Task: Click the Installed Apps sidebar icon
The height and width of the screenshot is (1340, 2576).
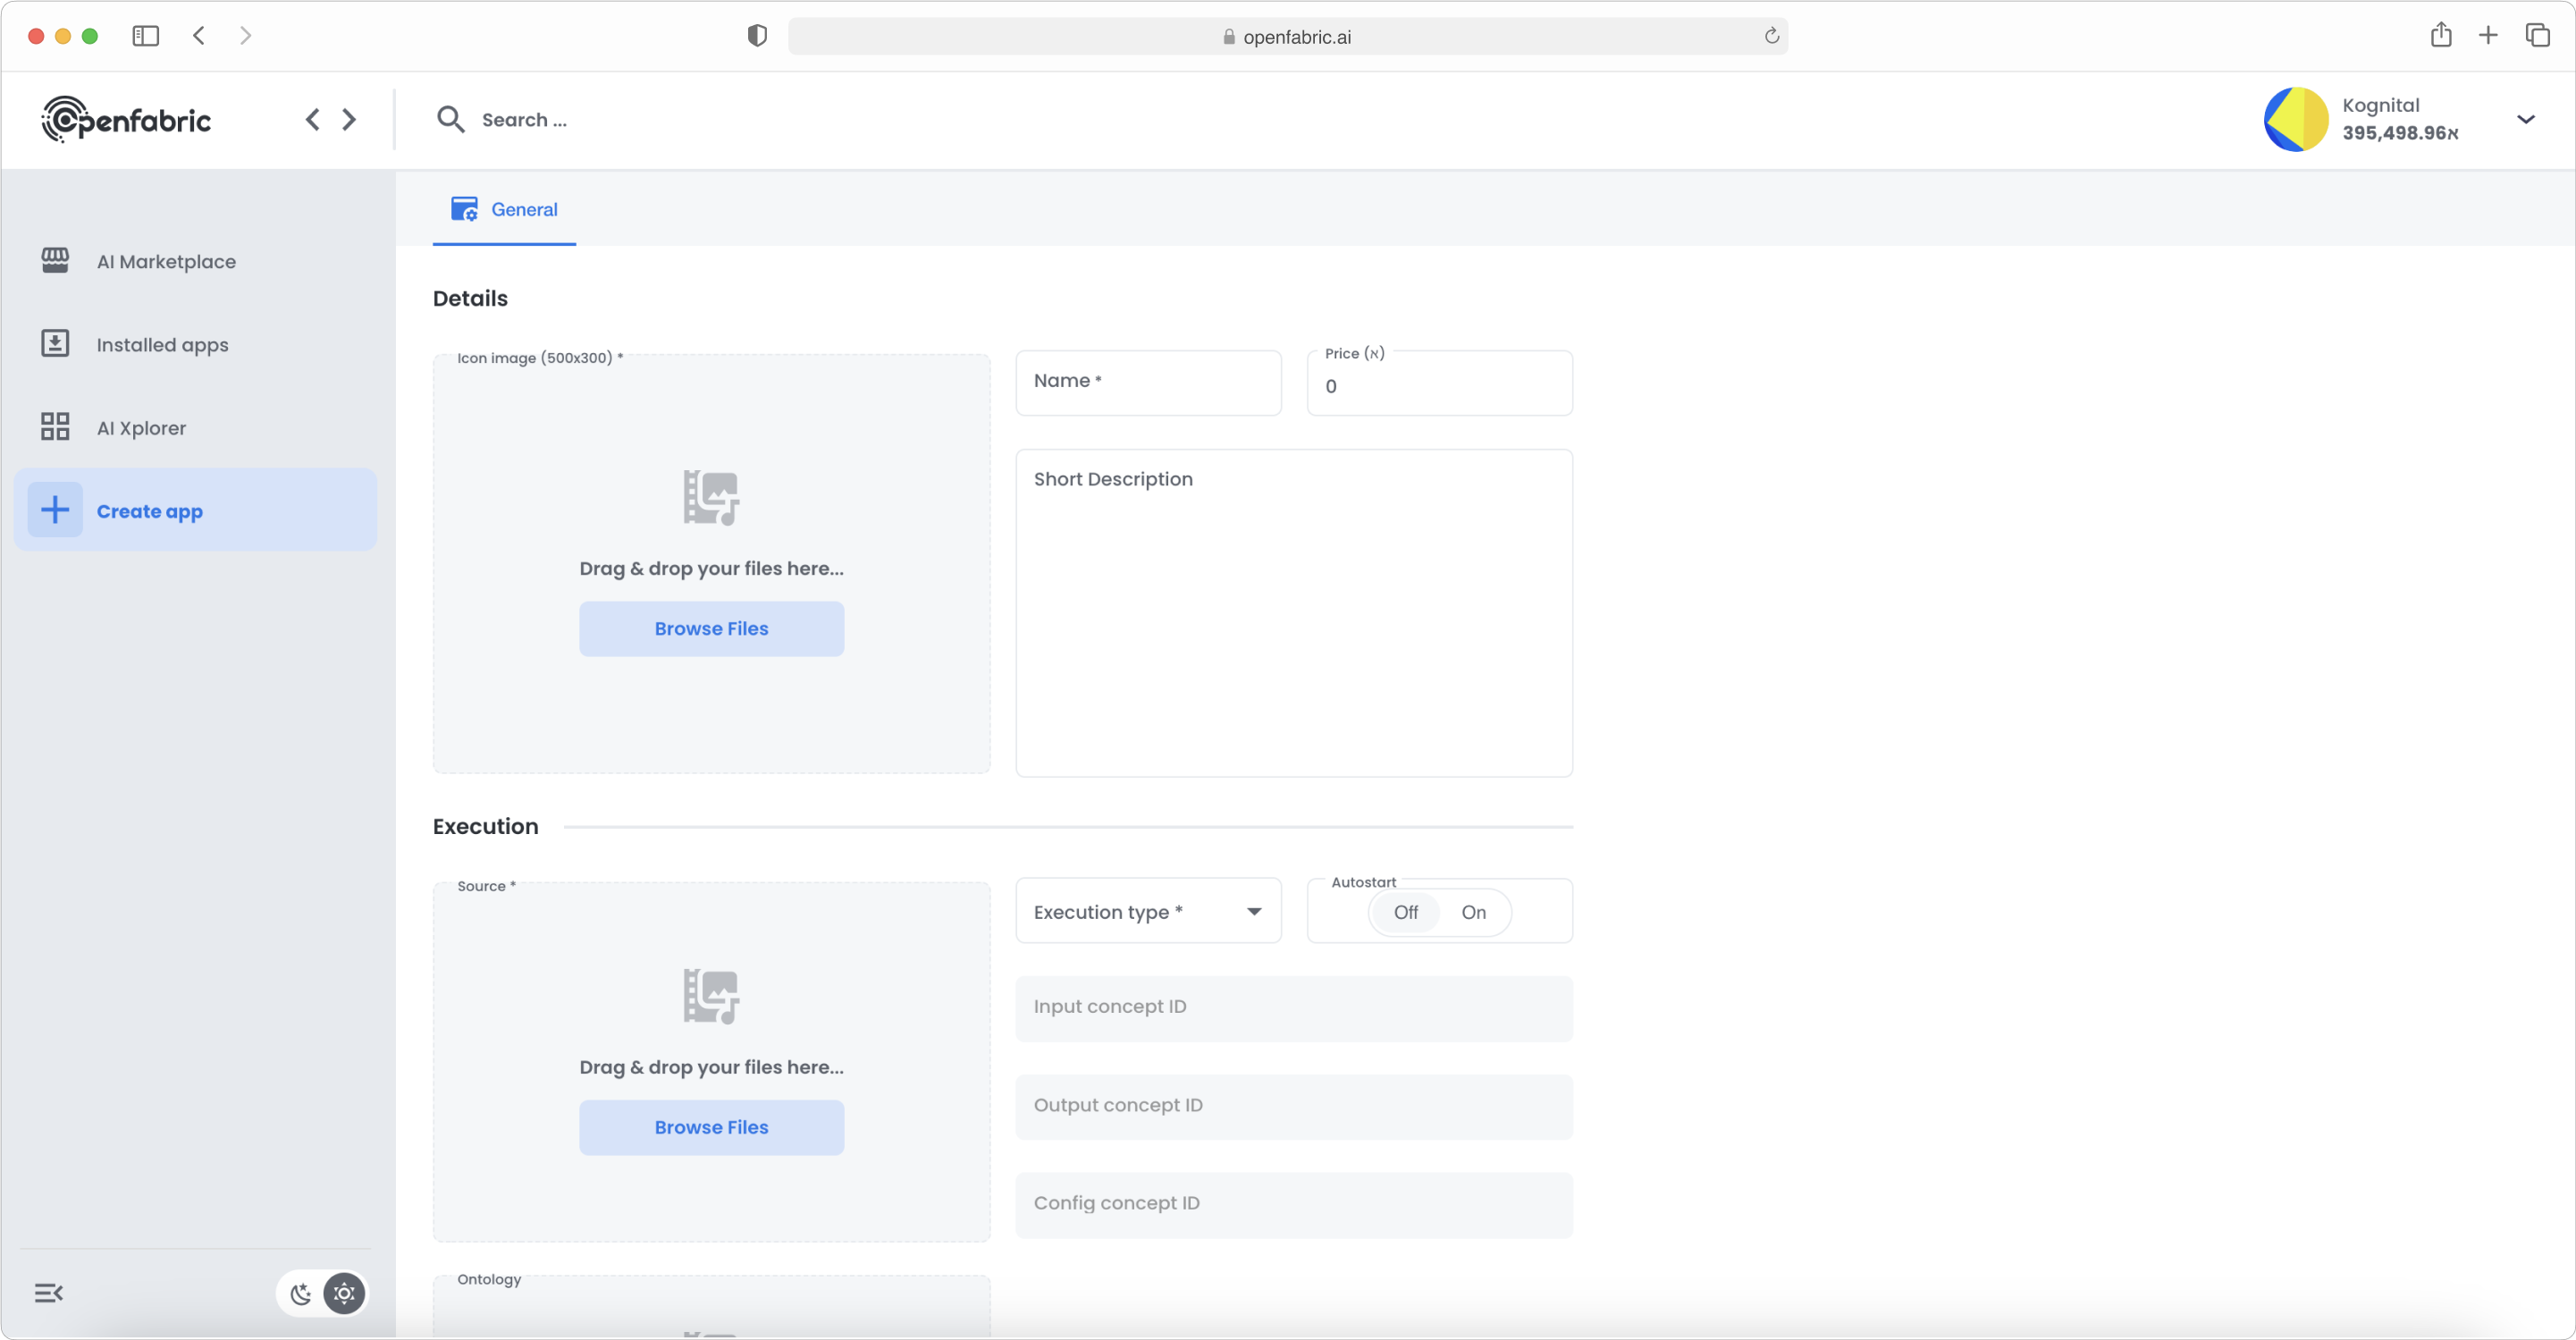Action: coord(58,342)
